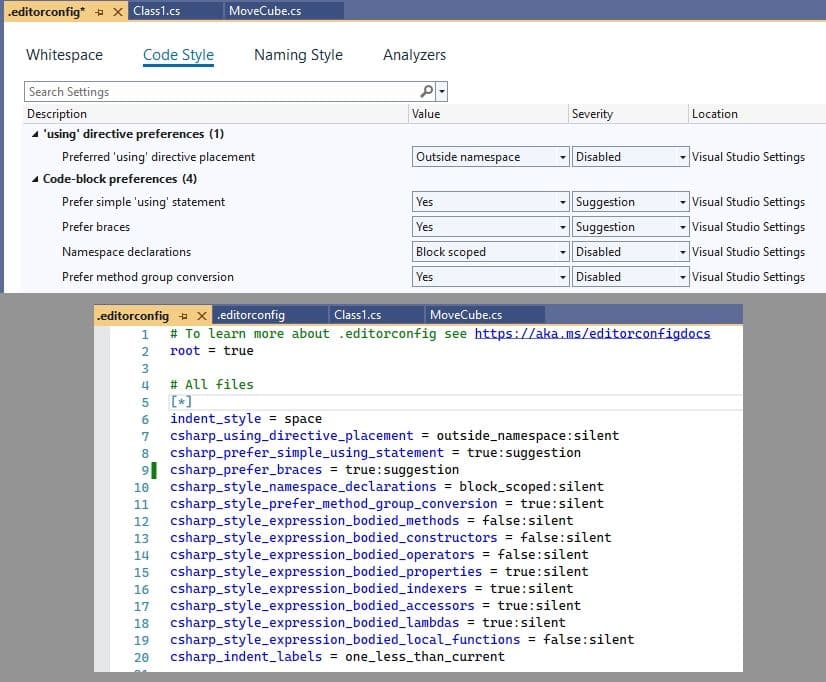The image size is (826, 682).
Task: Open the Naming Style tab
Action: (297, 55)
